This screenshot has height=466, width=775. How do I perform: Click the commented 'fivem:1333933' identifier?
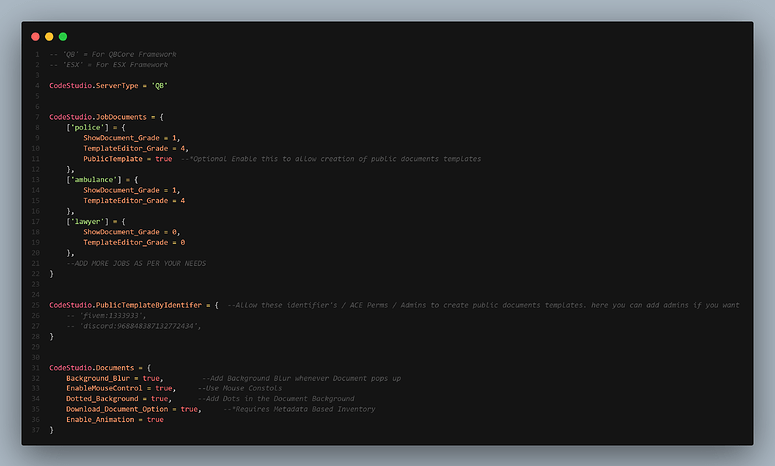110,315
